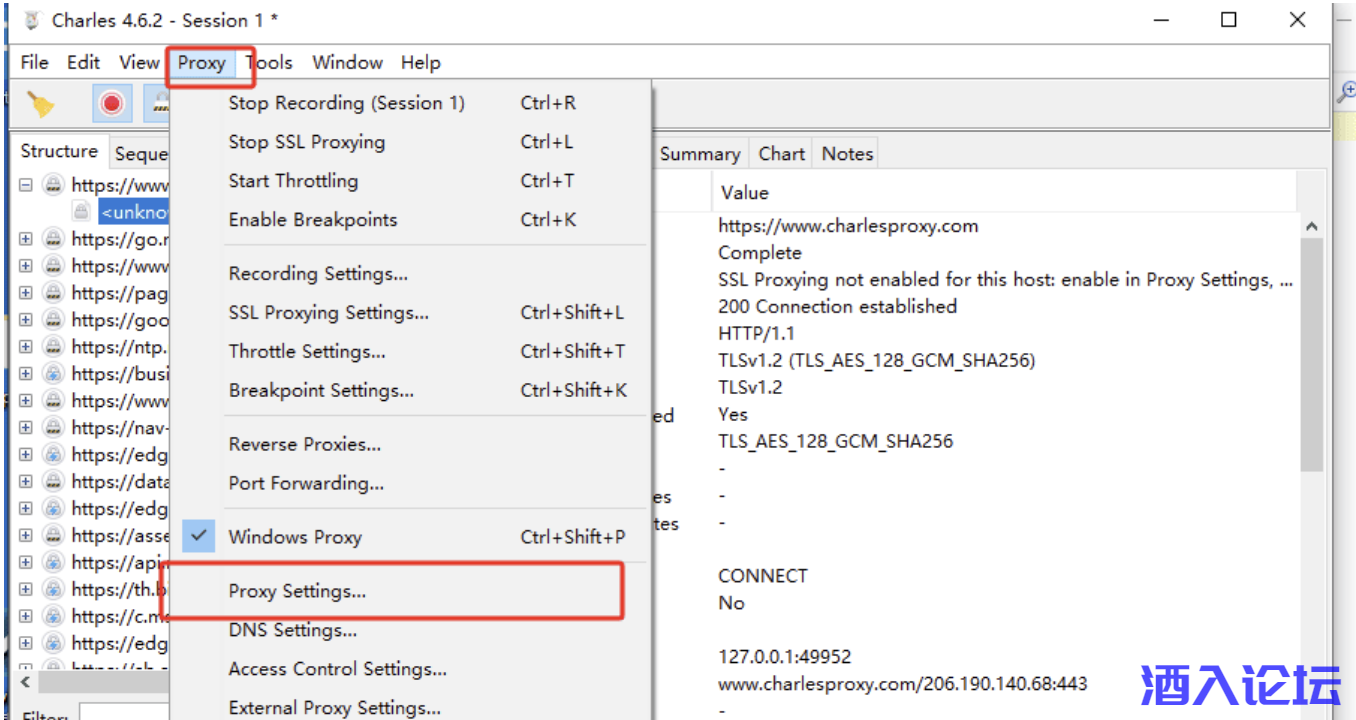Select the Structure tab
The image size is (1356, 720).
(59, 152)
